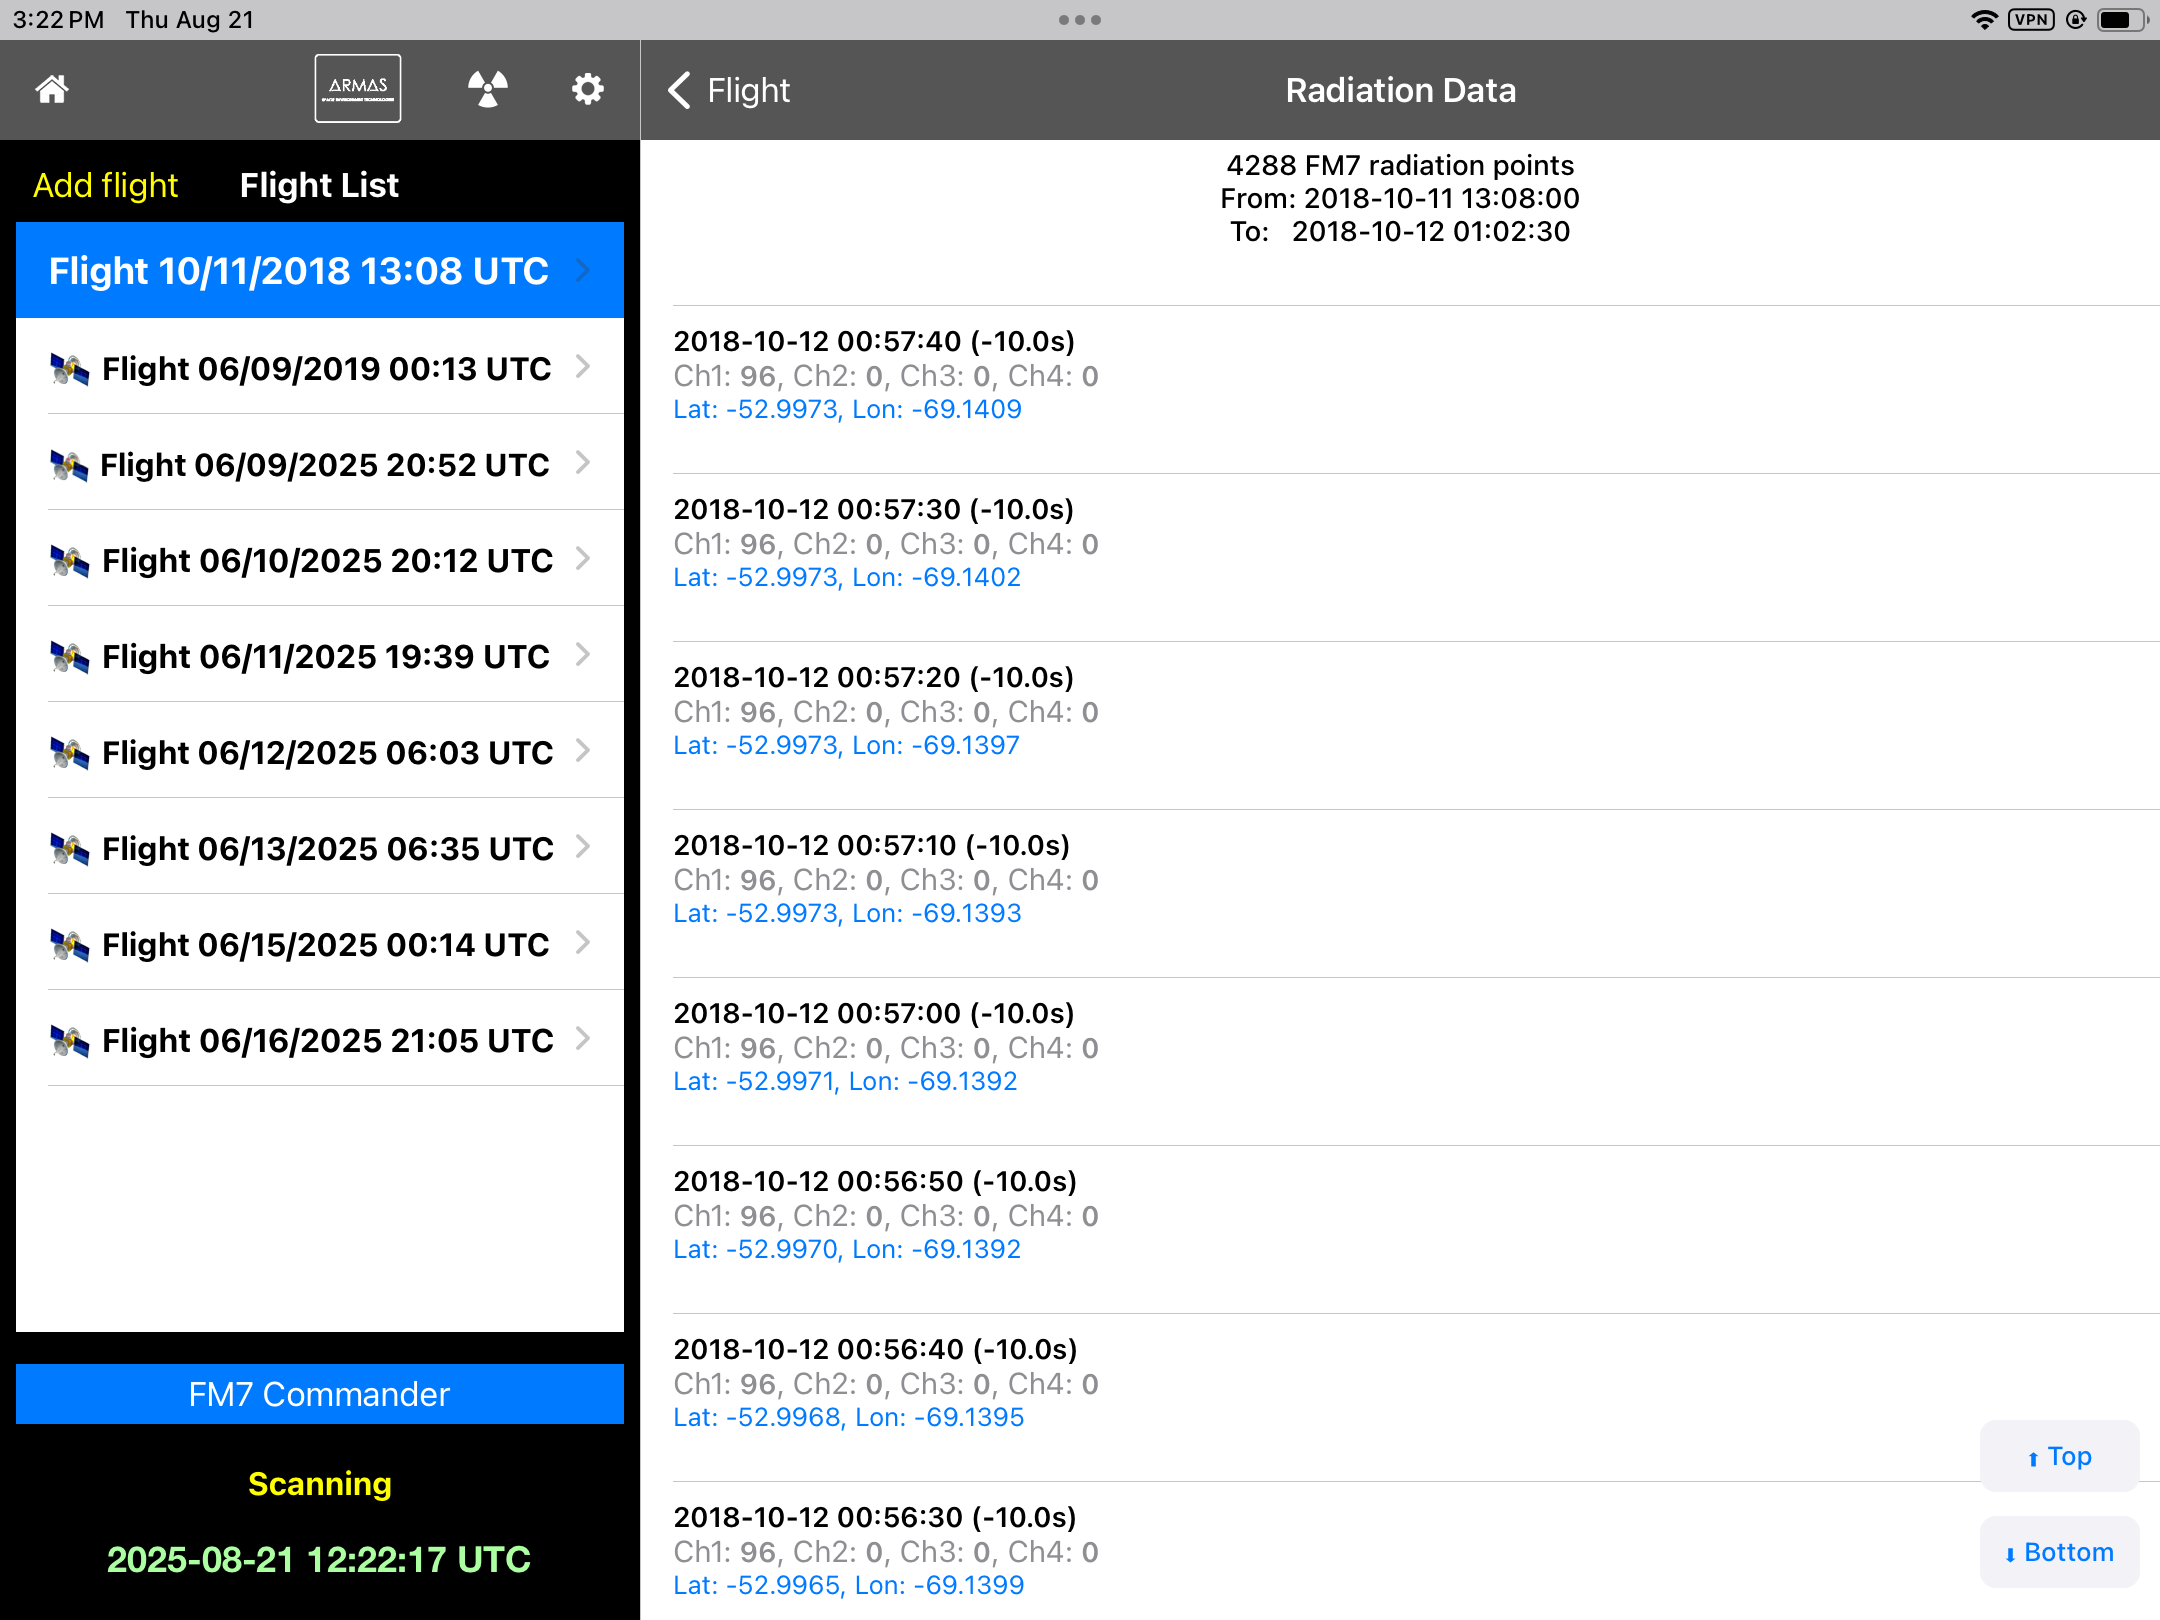Expand Flight 06/16/2025 21:05 UTC chevron

(x=583, y=1039)
